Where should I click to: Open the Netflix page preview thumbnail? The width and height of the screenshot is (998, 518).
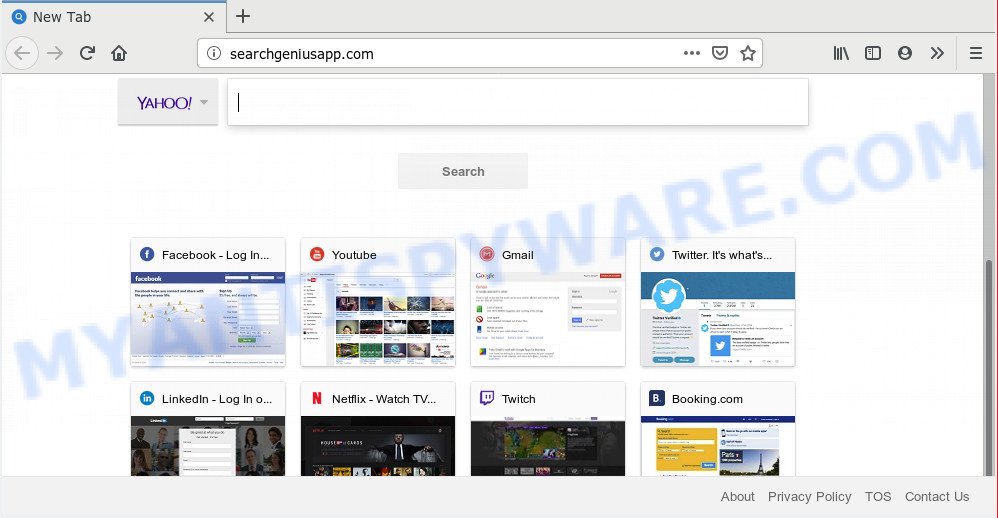click(378, 446)
